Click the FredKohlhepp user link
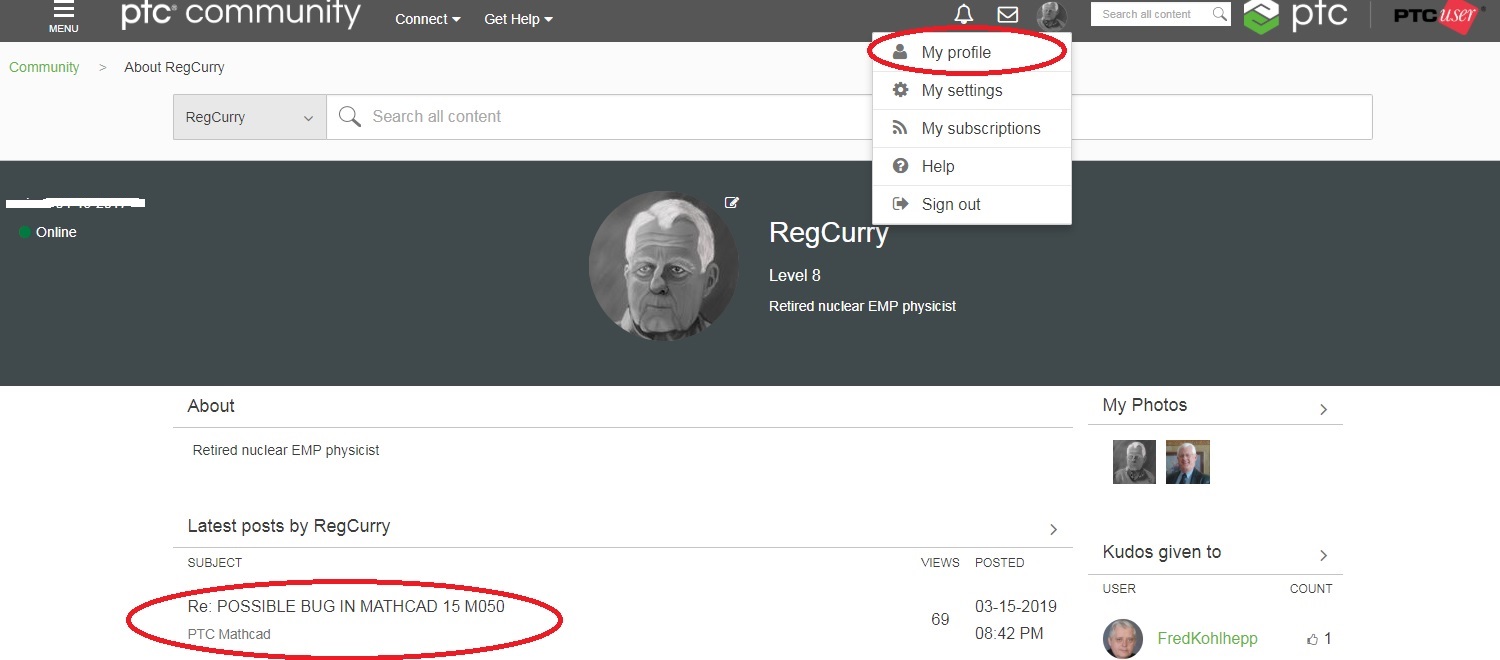The image size is (1500, 660). pos(1207,638)
